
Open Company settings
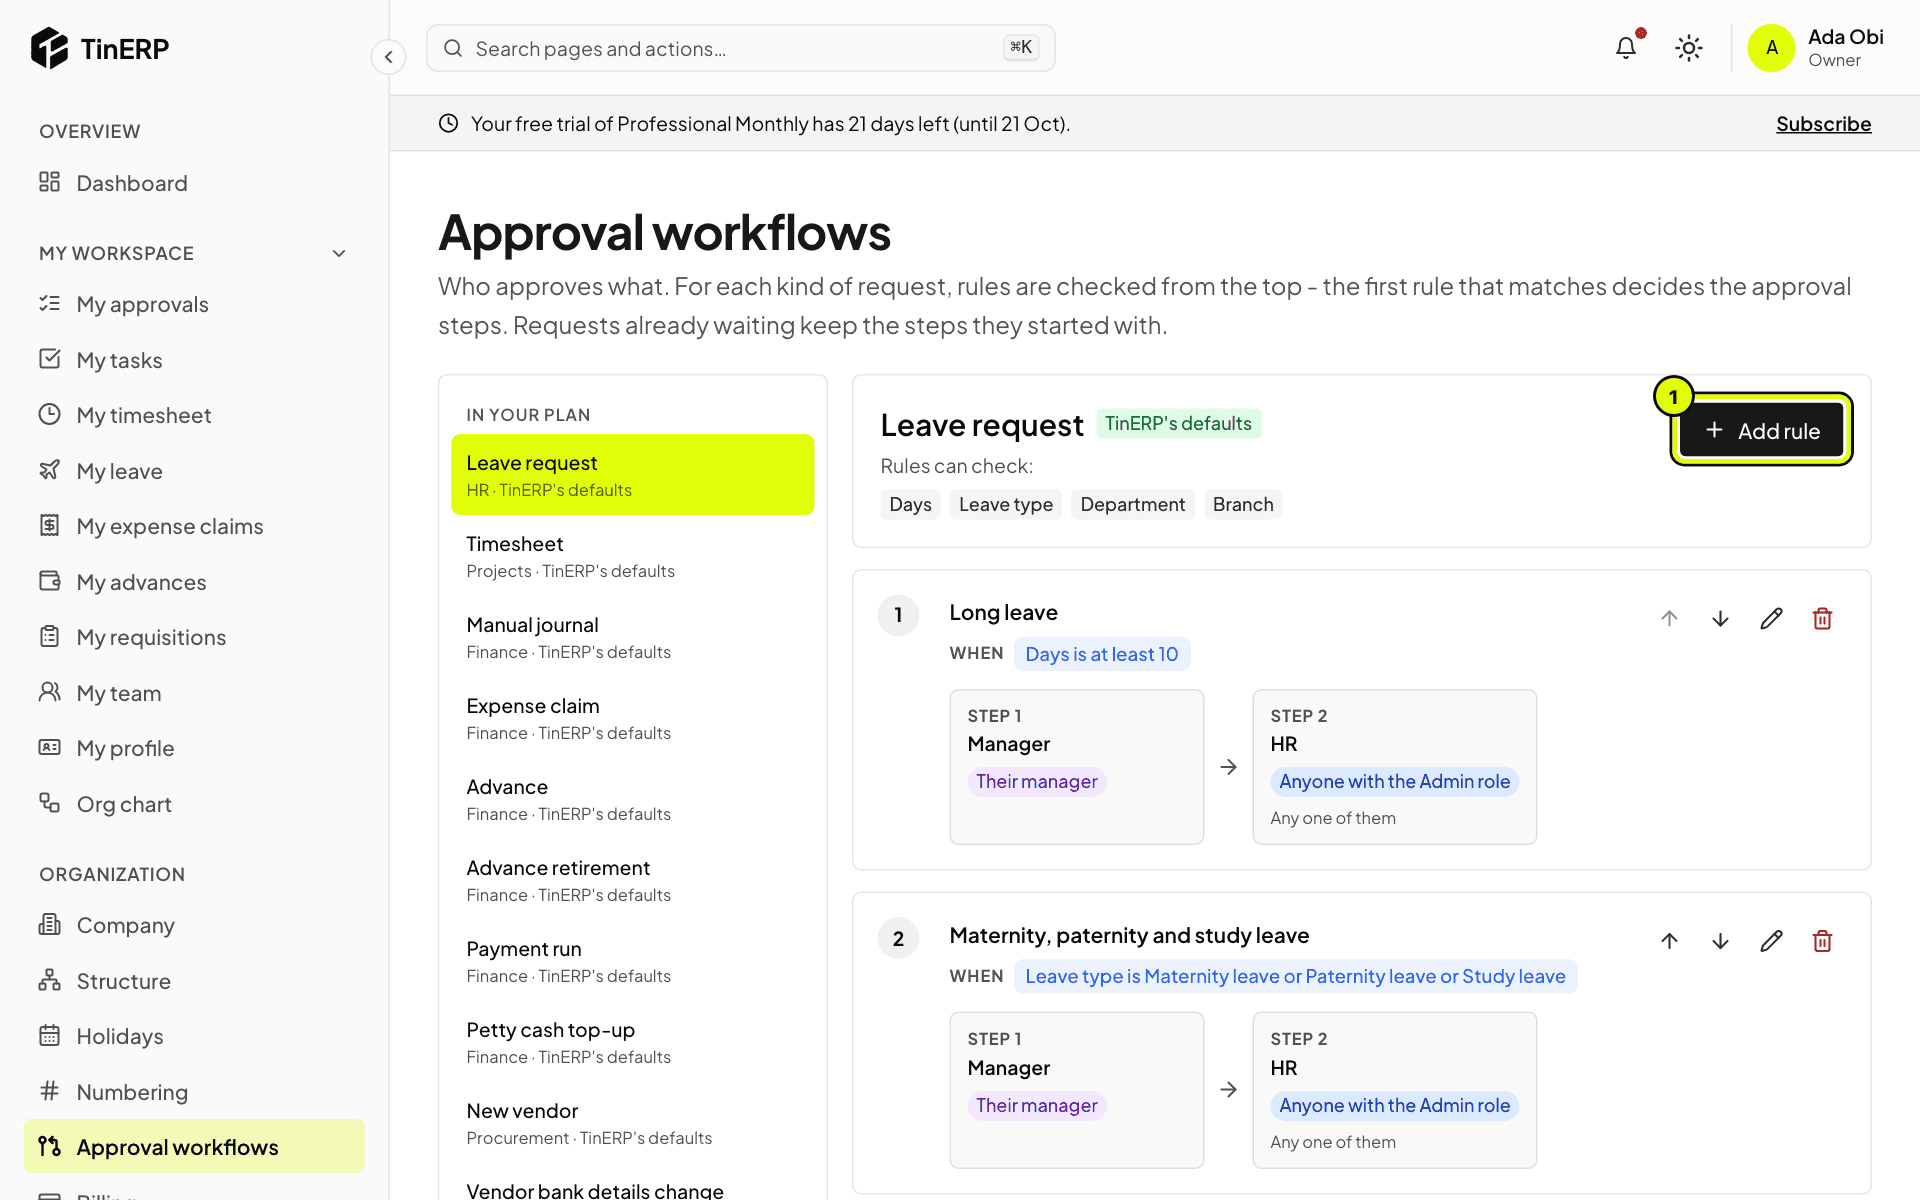tap(194, 925)
